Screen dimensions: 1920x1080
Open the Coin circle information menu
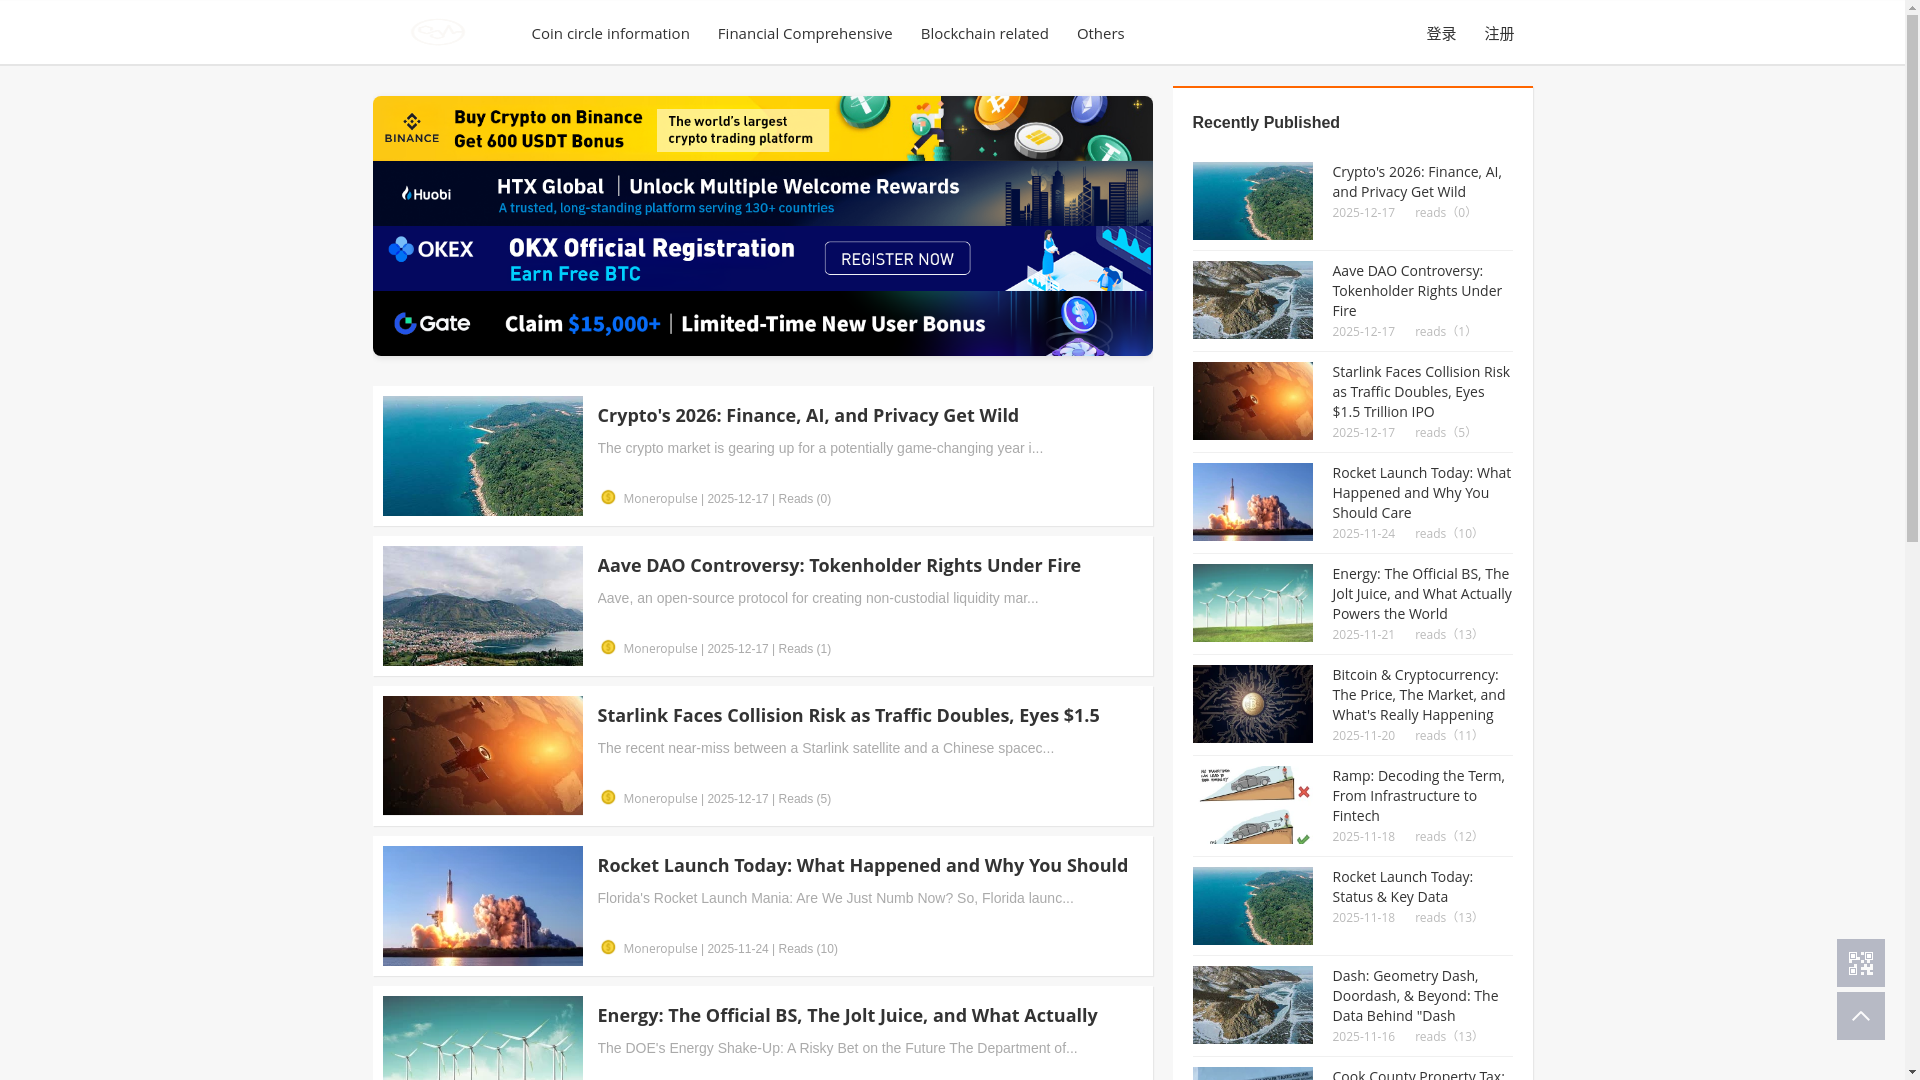click(610, 33)
